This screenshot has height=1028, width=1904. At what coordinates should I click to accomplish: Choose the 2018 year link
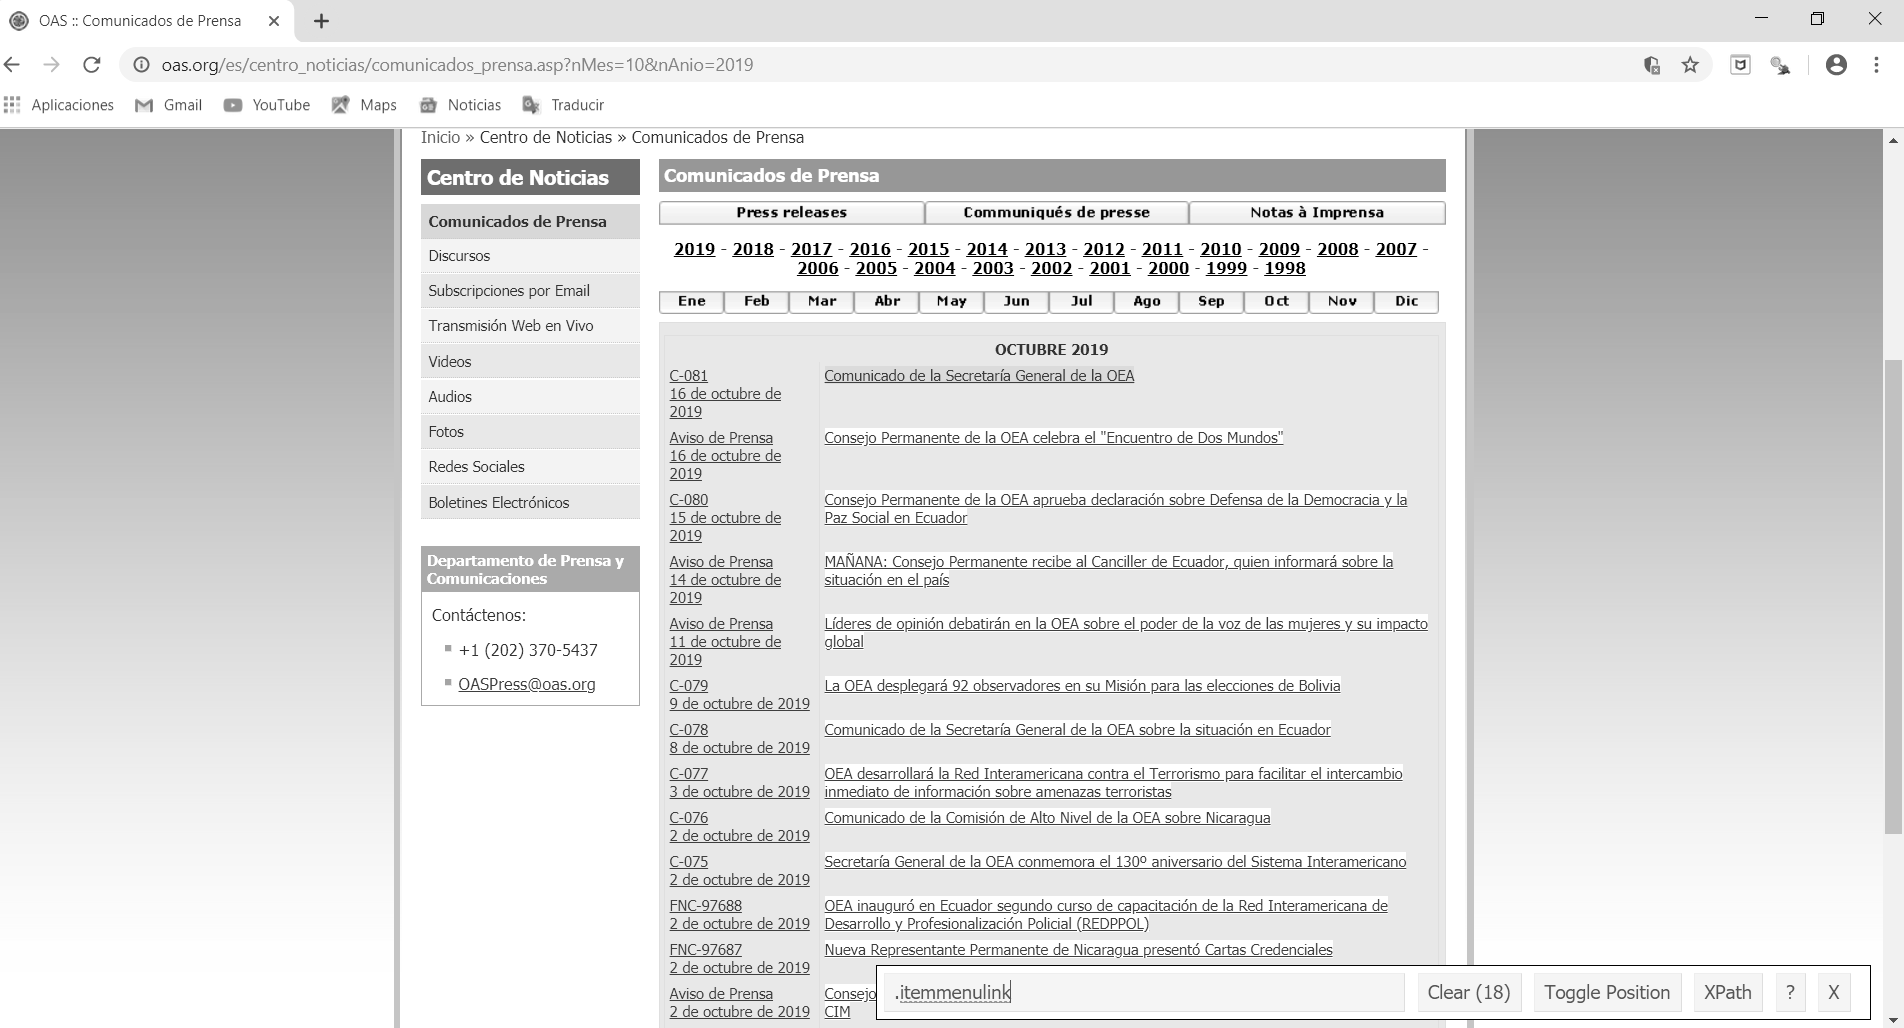tap(753, 249)
